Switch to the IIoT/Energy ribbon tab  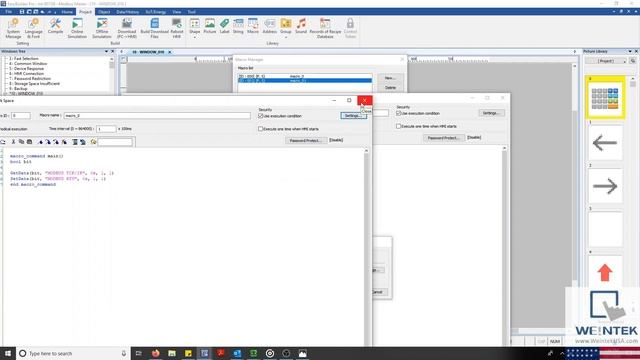[156, 12]
